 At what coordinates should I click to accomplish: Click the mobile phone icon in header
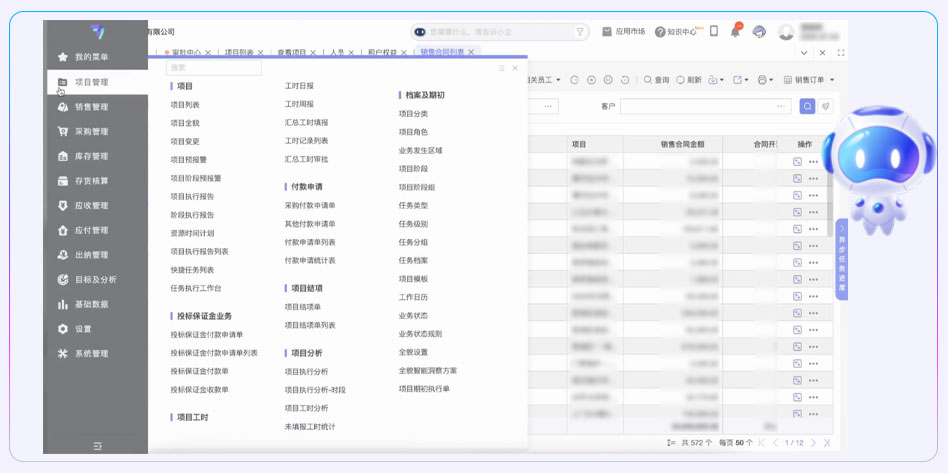coord(714,32)
